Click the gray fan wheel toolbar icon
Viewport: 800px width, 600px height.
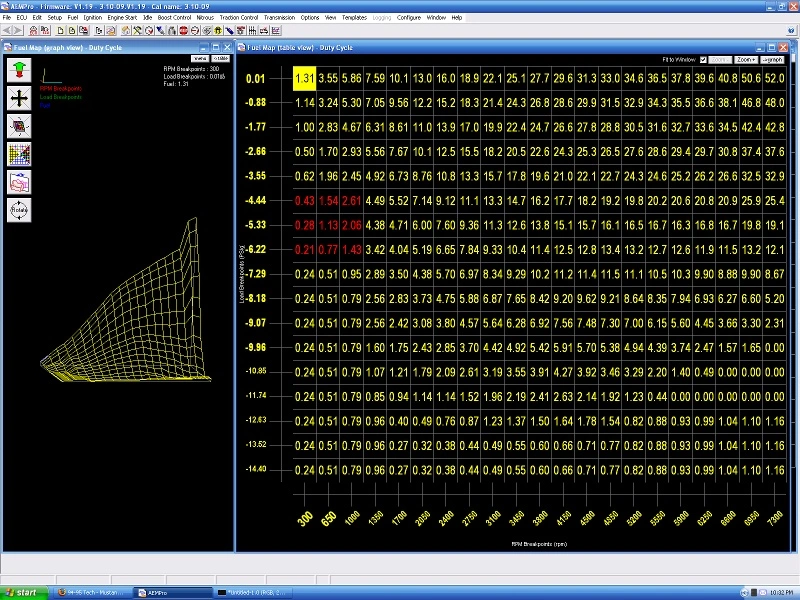(207, 31)
